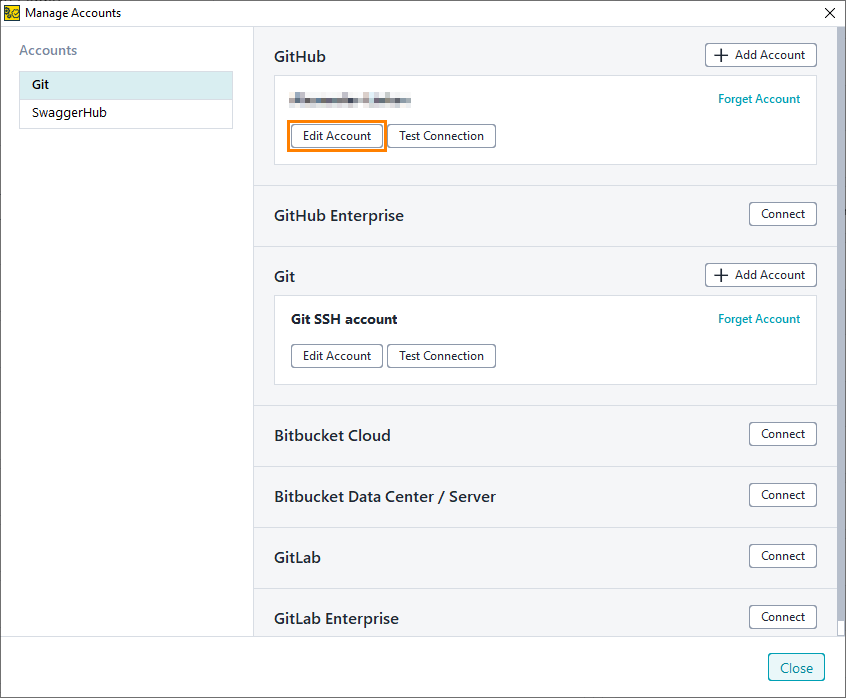The width and height of the screenshot is (846, 698).
Task: Click the blurred GitHub account name
Action: tap(350, 99)
